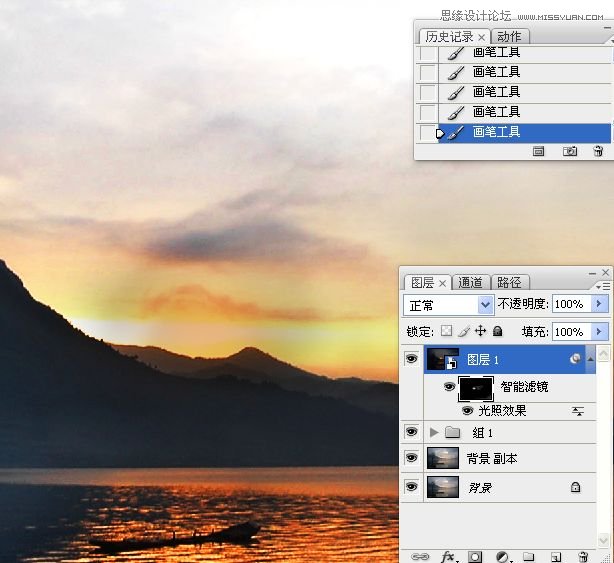Toggle 智能滤镜 visibility eye
This screenshot has width=614, height=563.
(x=449, y=387)
